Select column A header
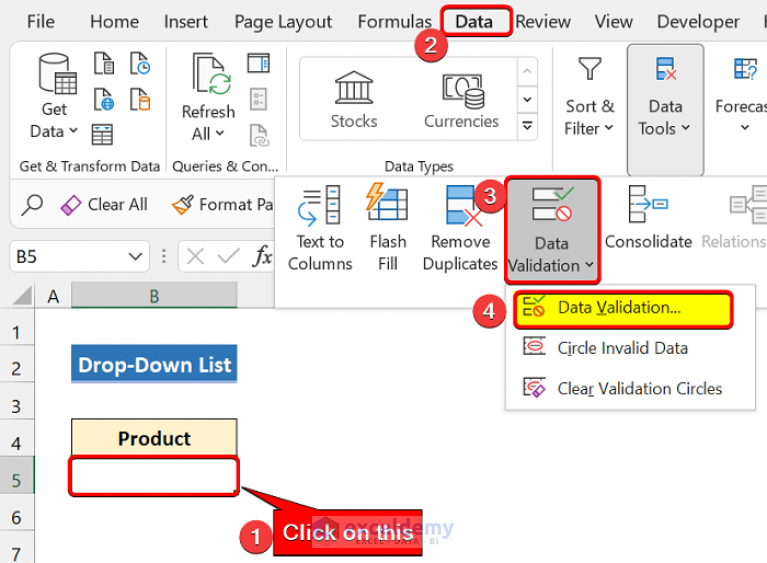767x563 pixels. pos(53,295)
